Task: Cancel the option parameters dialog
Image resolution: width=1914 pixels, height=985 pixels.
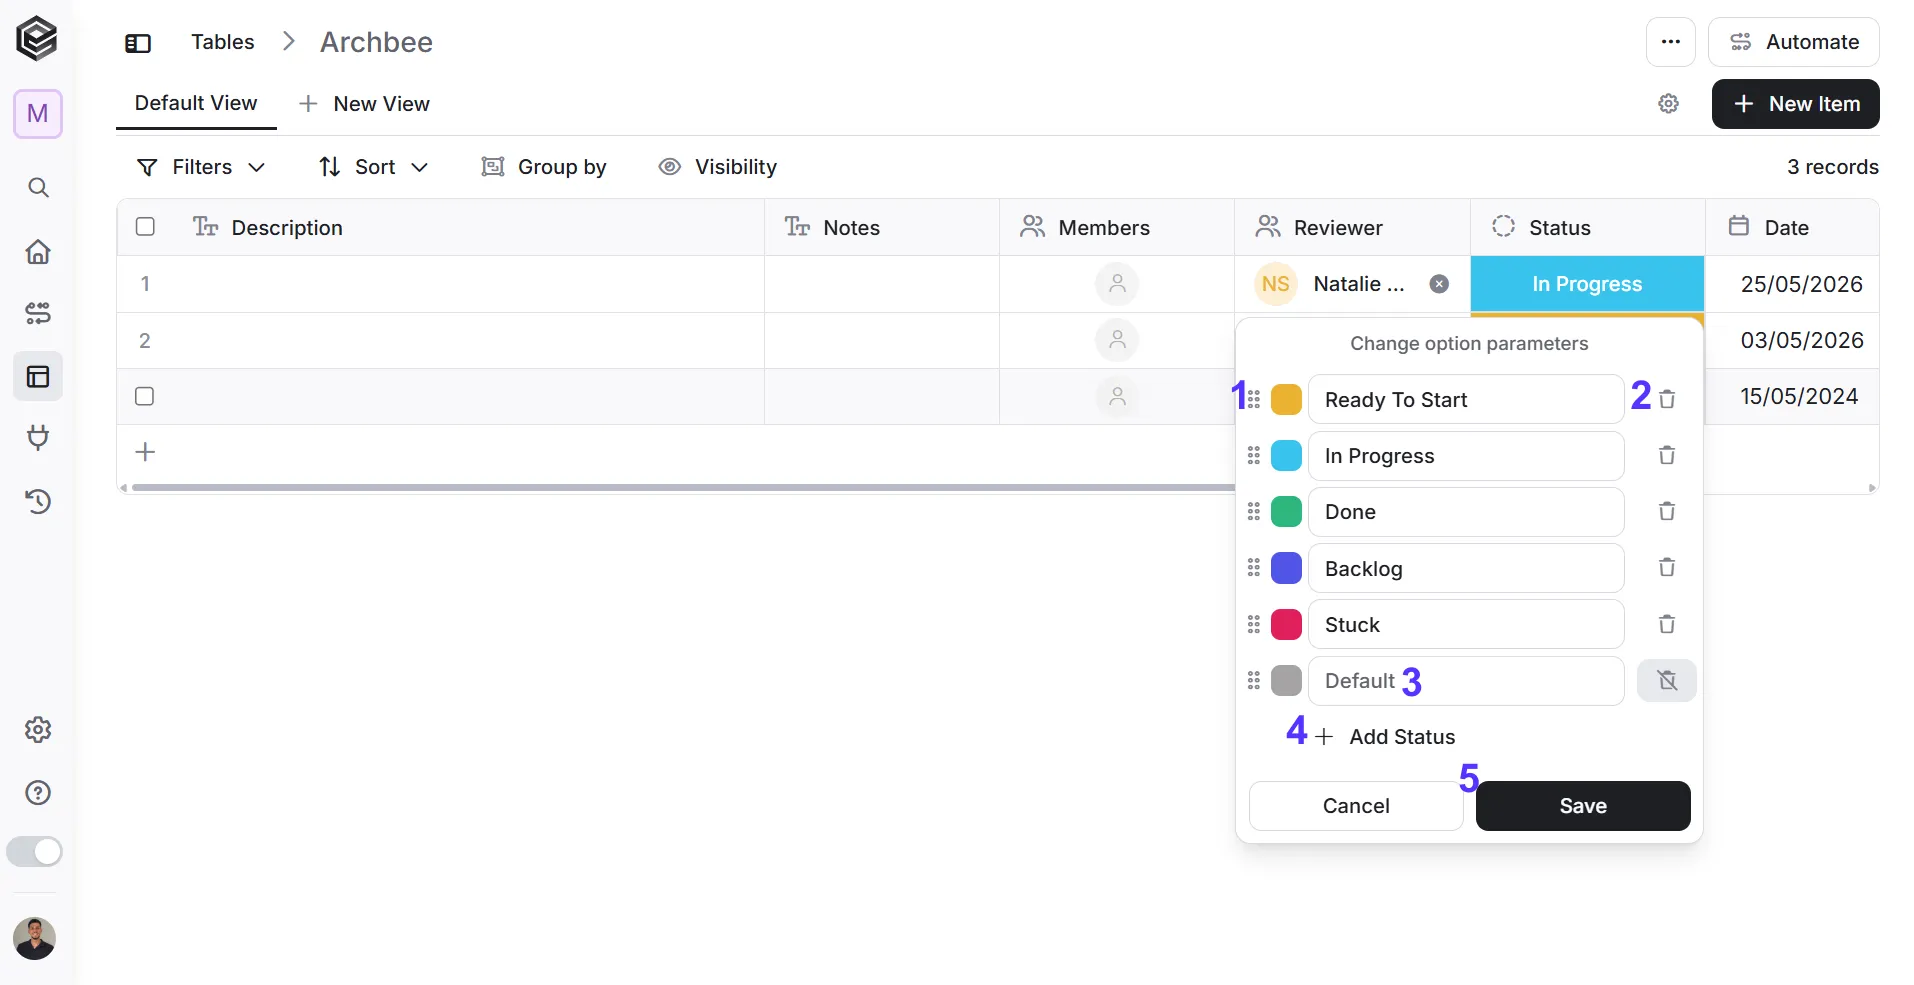Action: pyautogui.click(x=1356, y=806)
